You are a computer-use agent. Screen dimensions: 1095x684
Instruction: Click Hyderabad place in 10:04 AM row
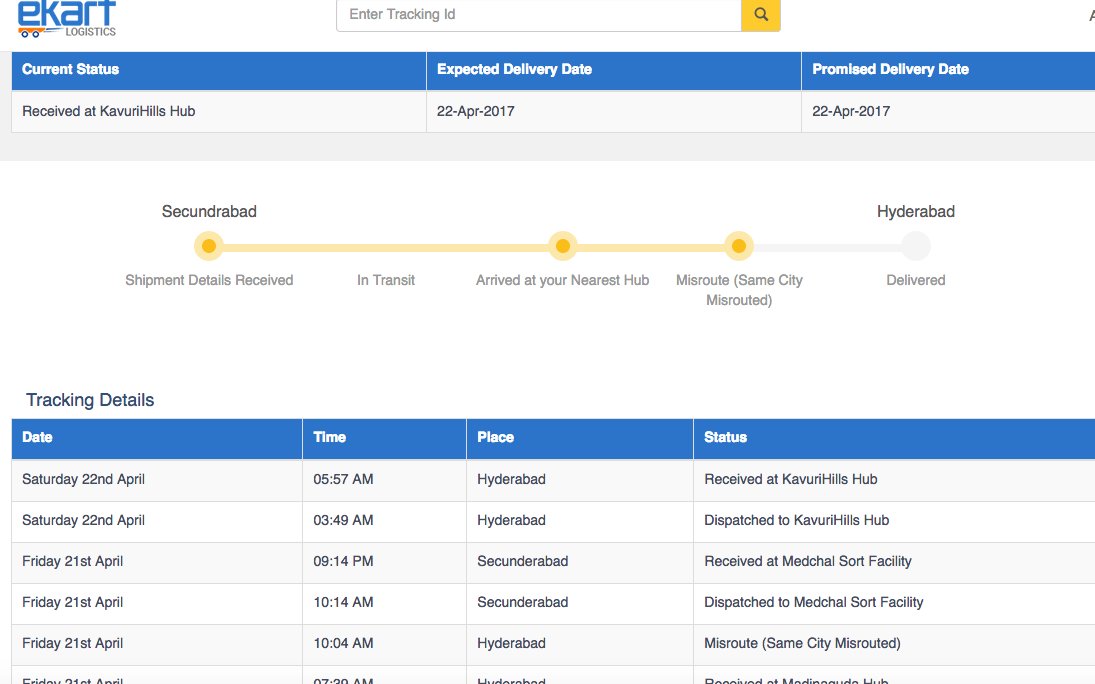pos(511,643)
